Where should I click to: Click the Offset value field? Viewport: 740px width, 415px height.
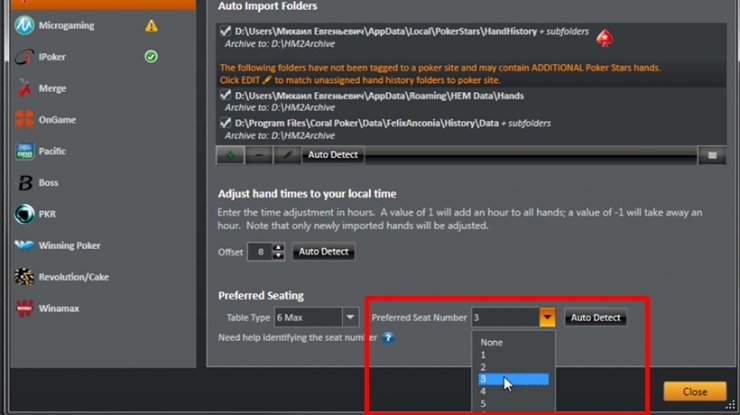coord(260,252)
